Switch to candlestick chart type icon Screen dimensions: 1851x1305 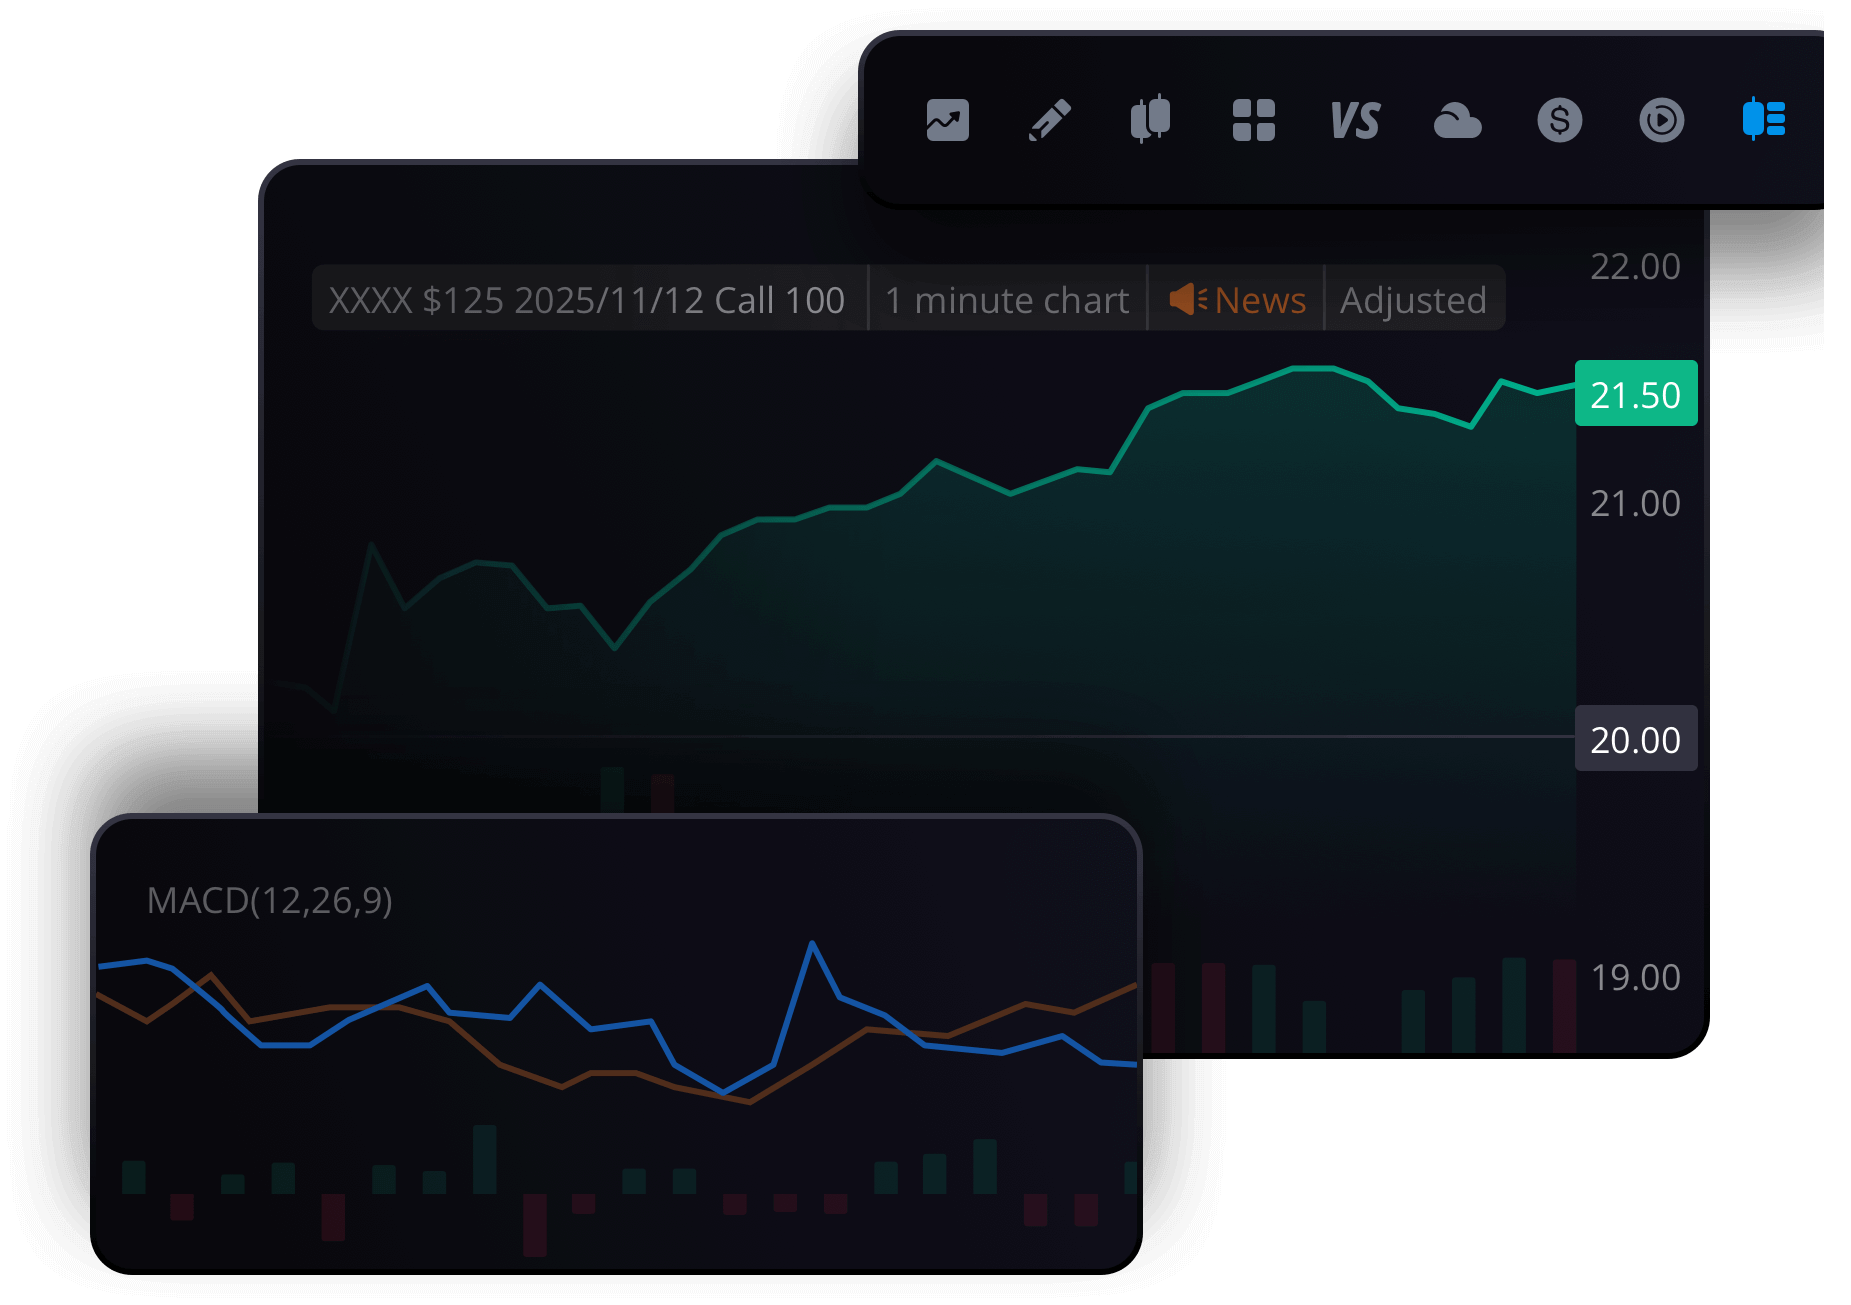click(1151, 120)
